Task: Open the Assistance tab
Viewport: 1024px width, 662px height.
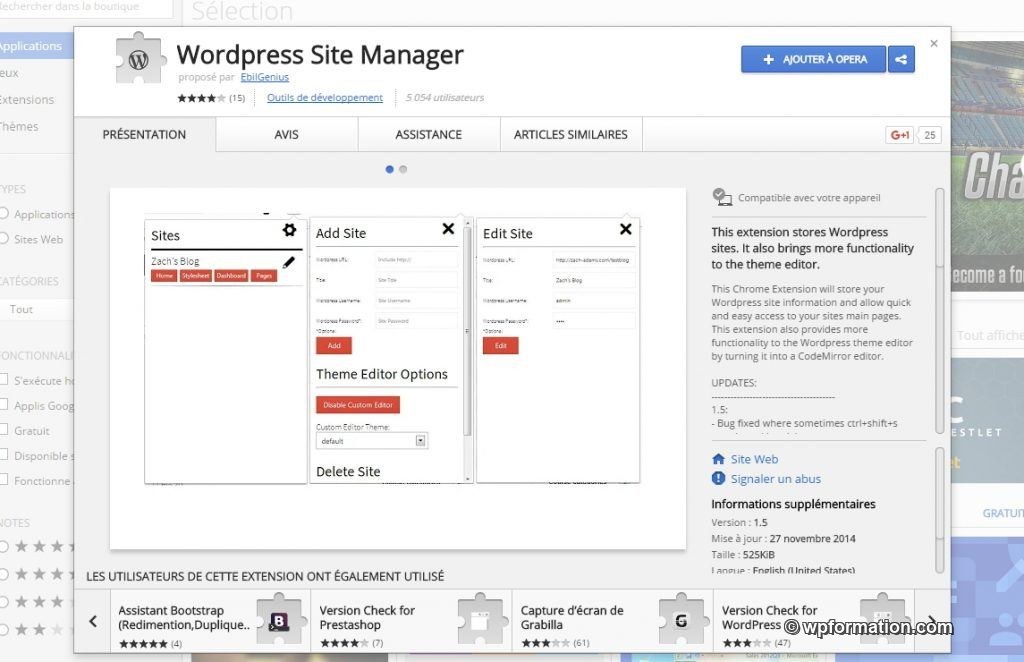Action: 428,134
